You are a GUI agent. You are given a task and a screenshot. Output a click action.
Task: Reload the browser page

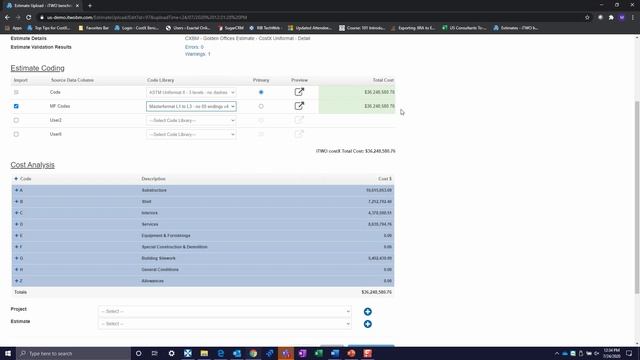coord(29,18)
